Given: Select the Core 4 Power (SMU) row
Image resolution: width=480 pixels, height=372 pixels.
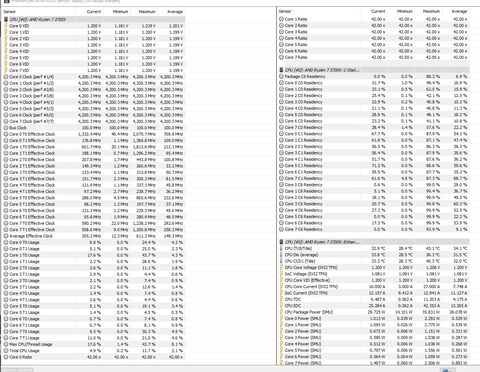Looking at the screenshot, I should 374,344.
